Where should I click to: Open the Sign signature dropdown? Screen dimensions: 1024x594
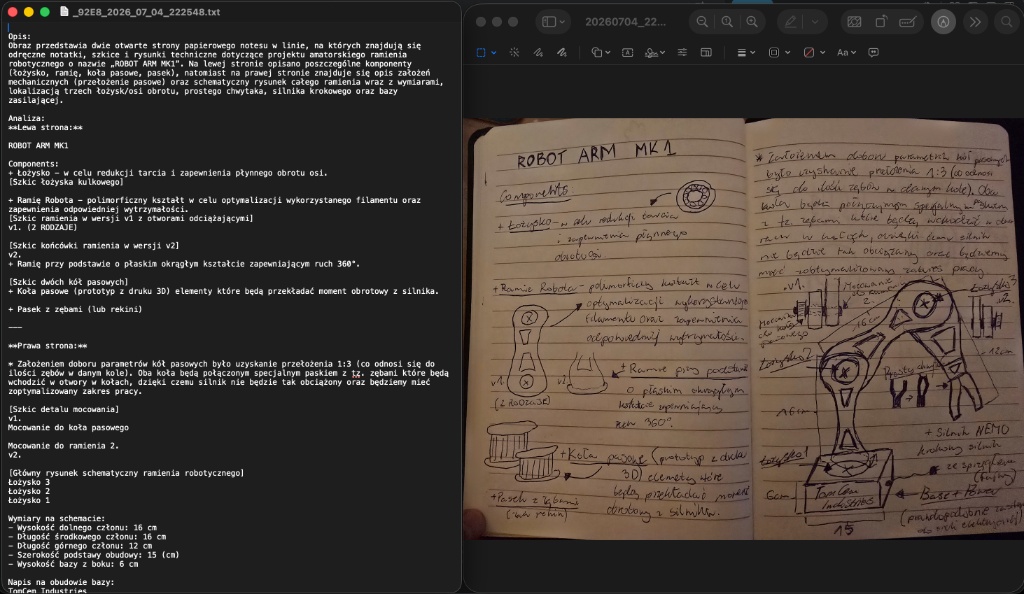(x=654, y=52)
